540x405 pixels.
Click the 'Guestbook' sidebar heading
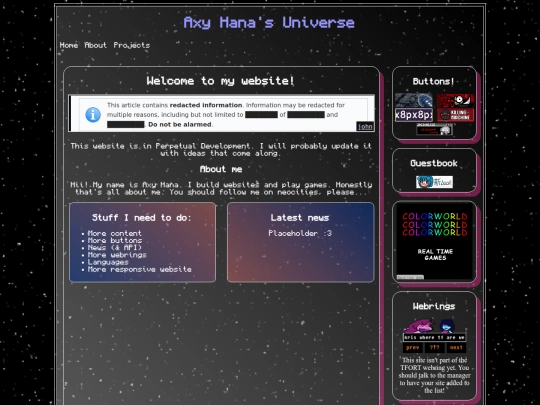(434, 163)
